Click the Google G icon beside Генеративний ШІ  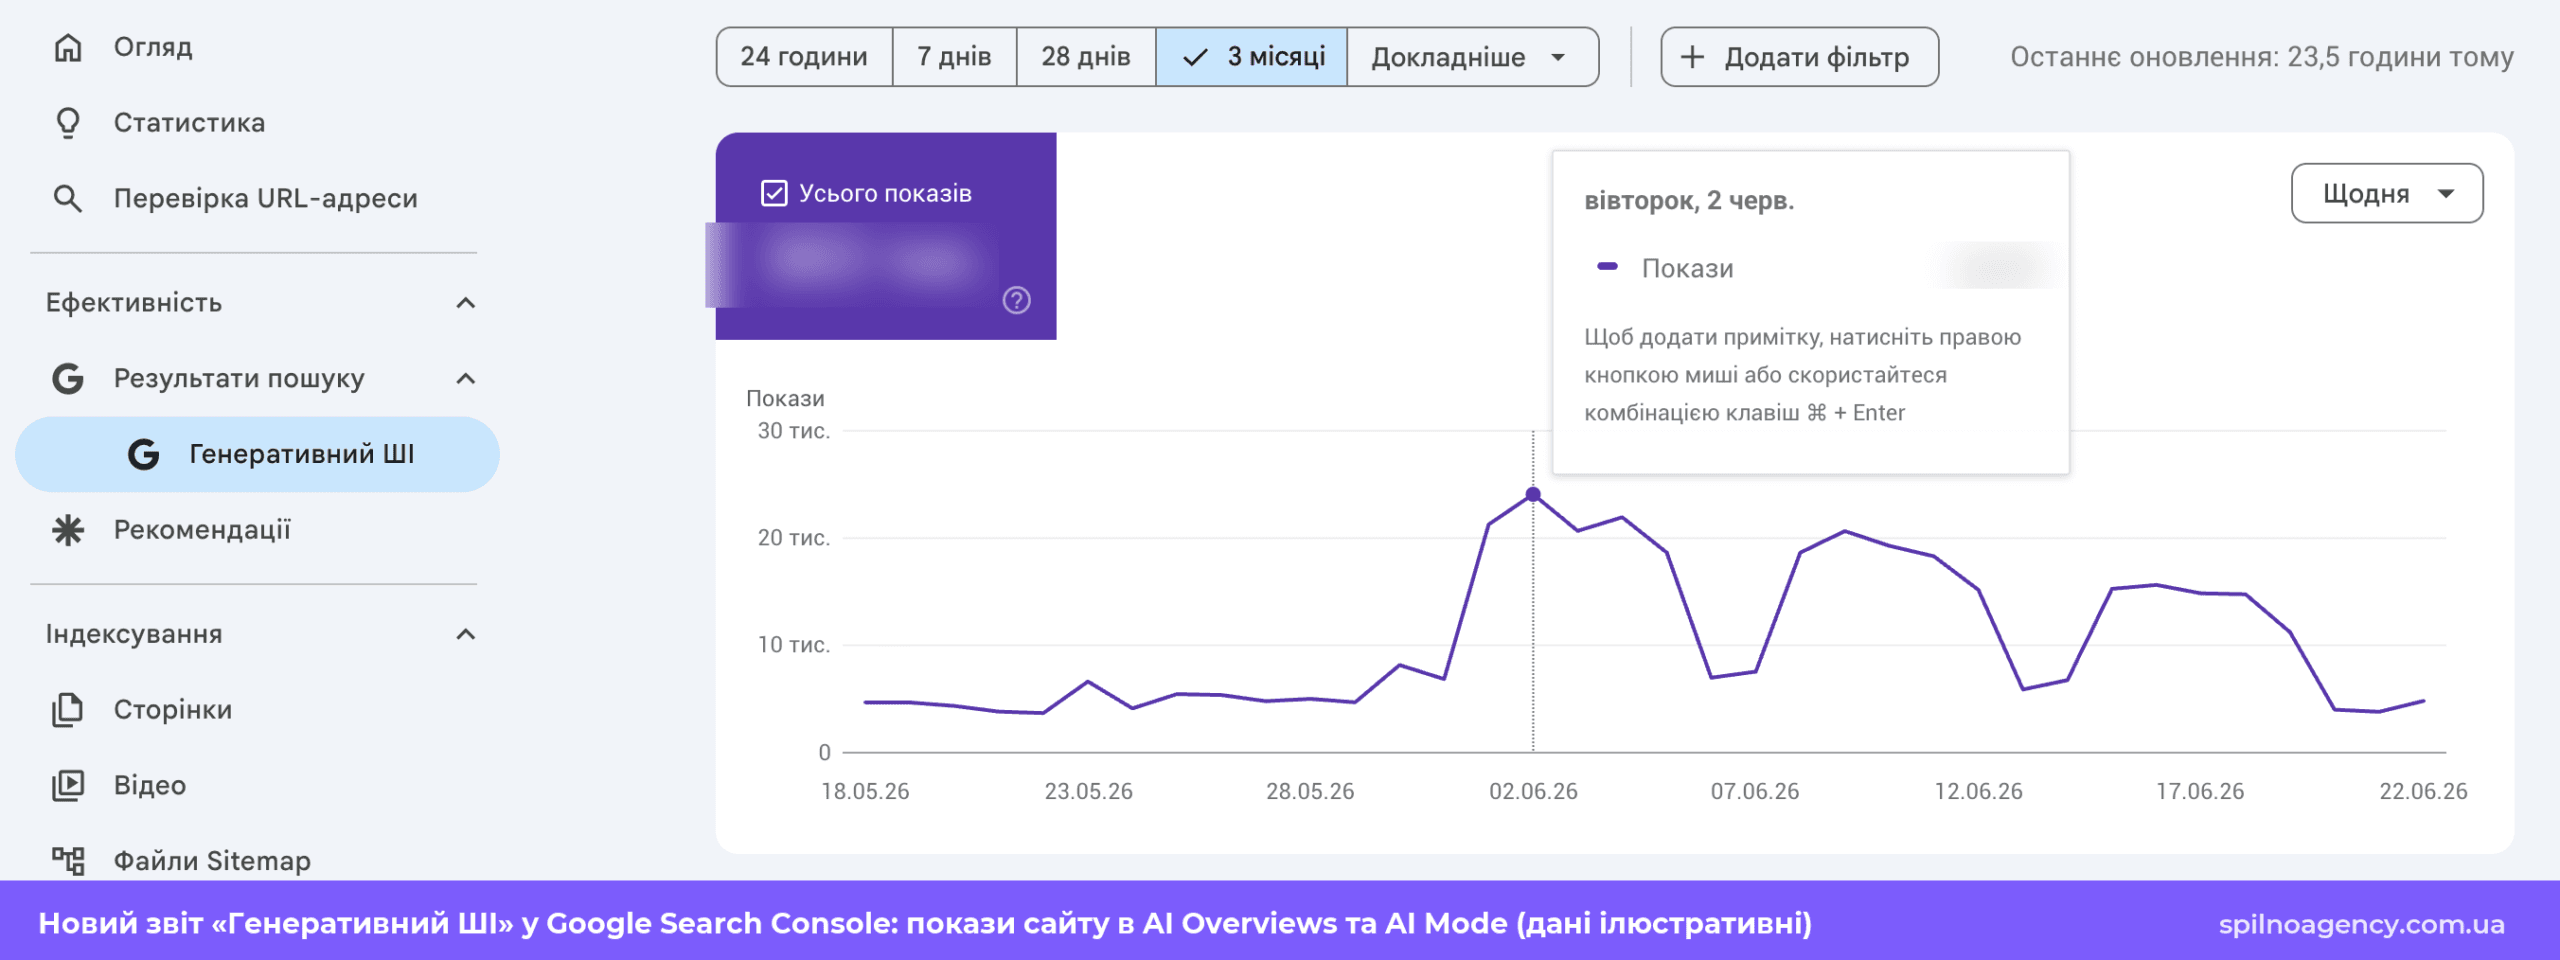point(144,454)
